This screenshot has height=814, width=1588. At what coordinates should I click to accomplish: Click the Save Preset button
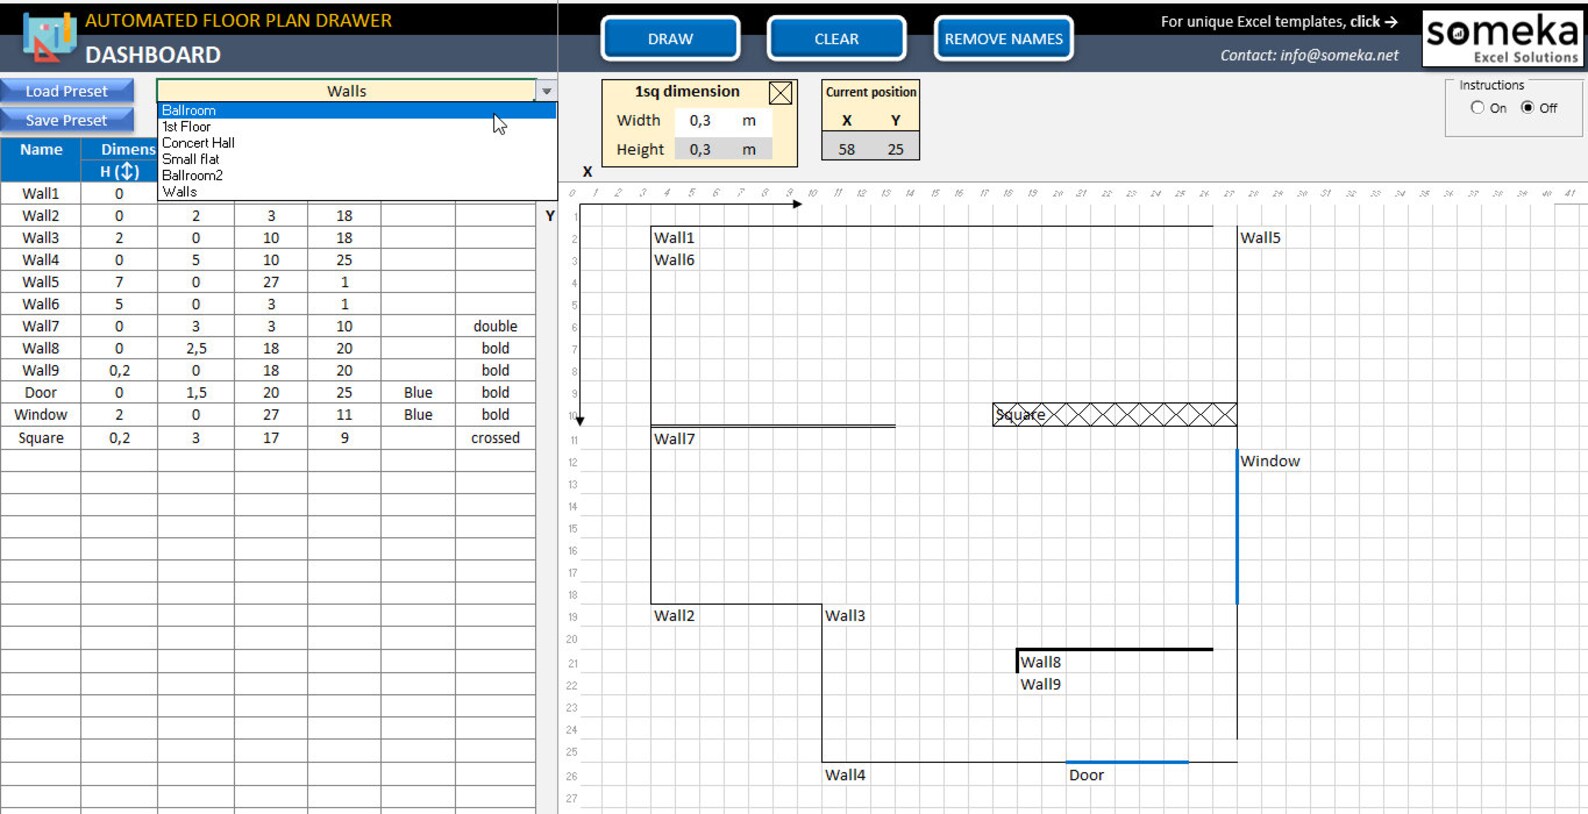pyautogui.click(x=66, y=120)
